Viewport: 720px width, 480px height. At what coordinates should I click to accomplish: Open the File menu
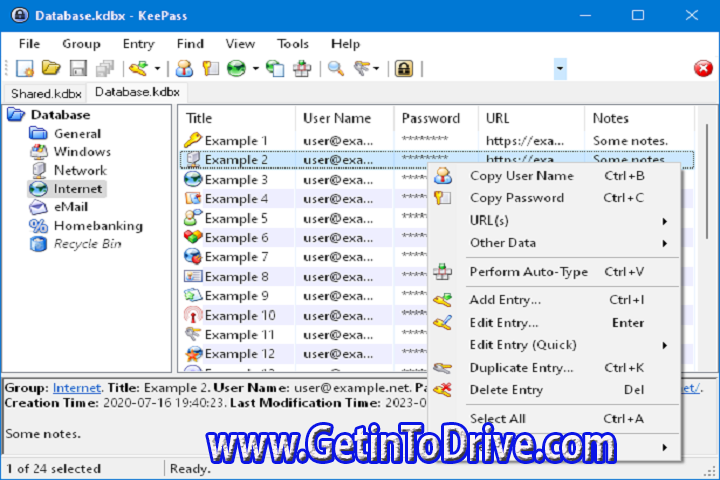pyautogui.click(x=29, y=44)
